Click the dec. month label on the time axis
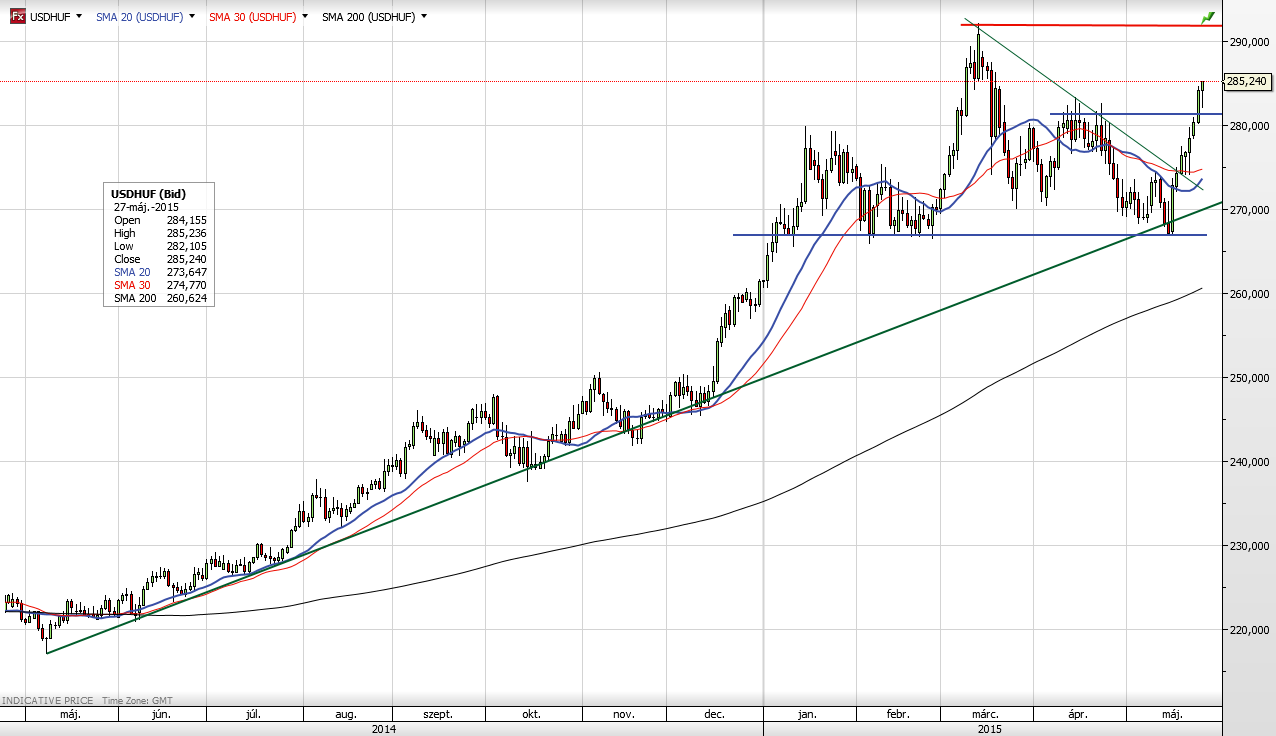The image size is (1276, 736). (x=714, y=715)
